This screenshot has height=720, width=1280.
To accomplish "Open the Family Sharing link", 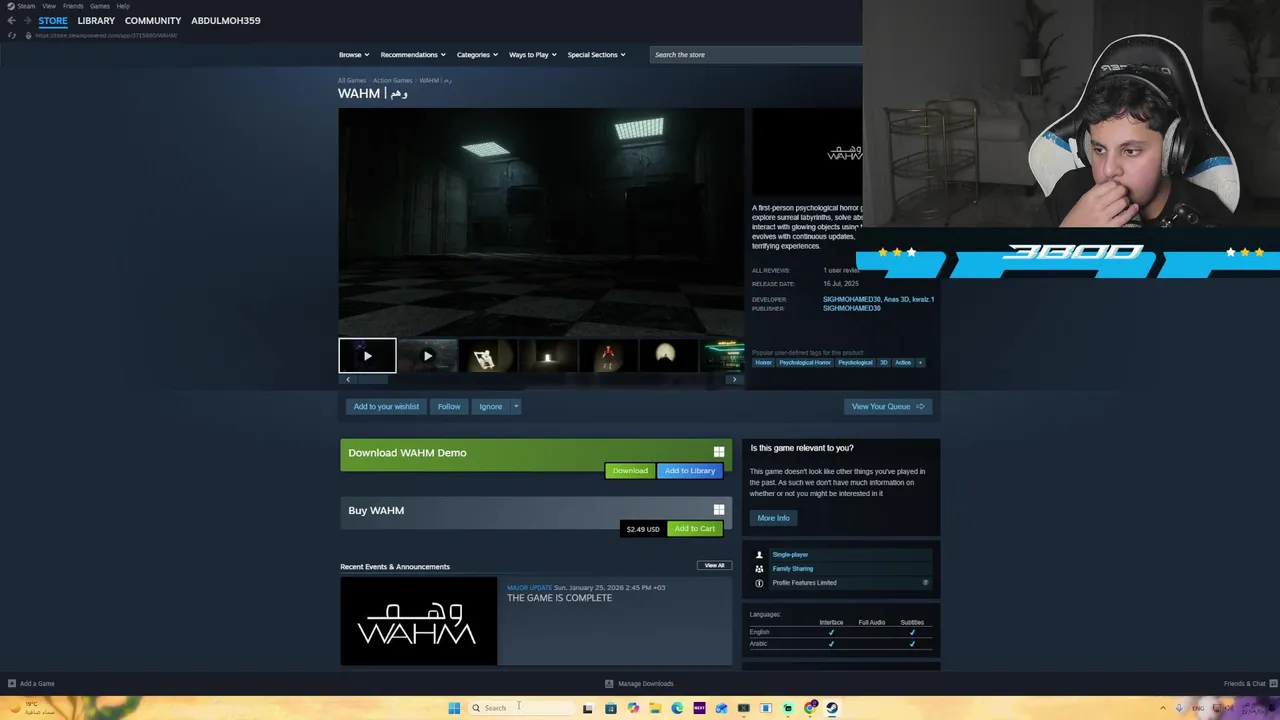I will 792,569.
